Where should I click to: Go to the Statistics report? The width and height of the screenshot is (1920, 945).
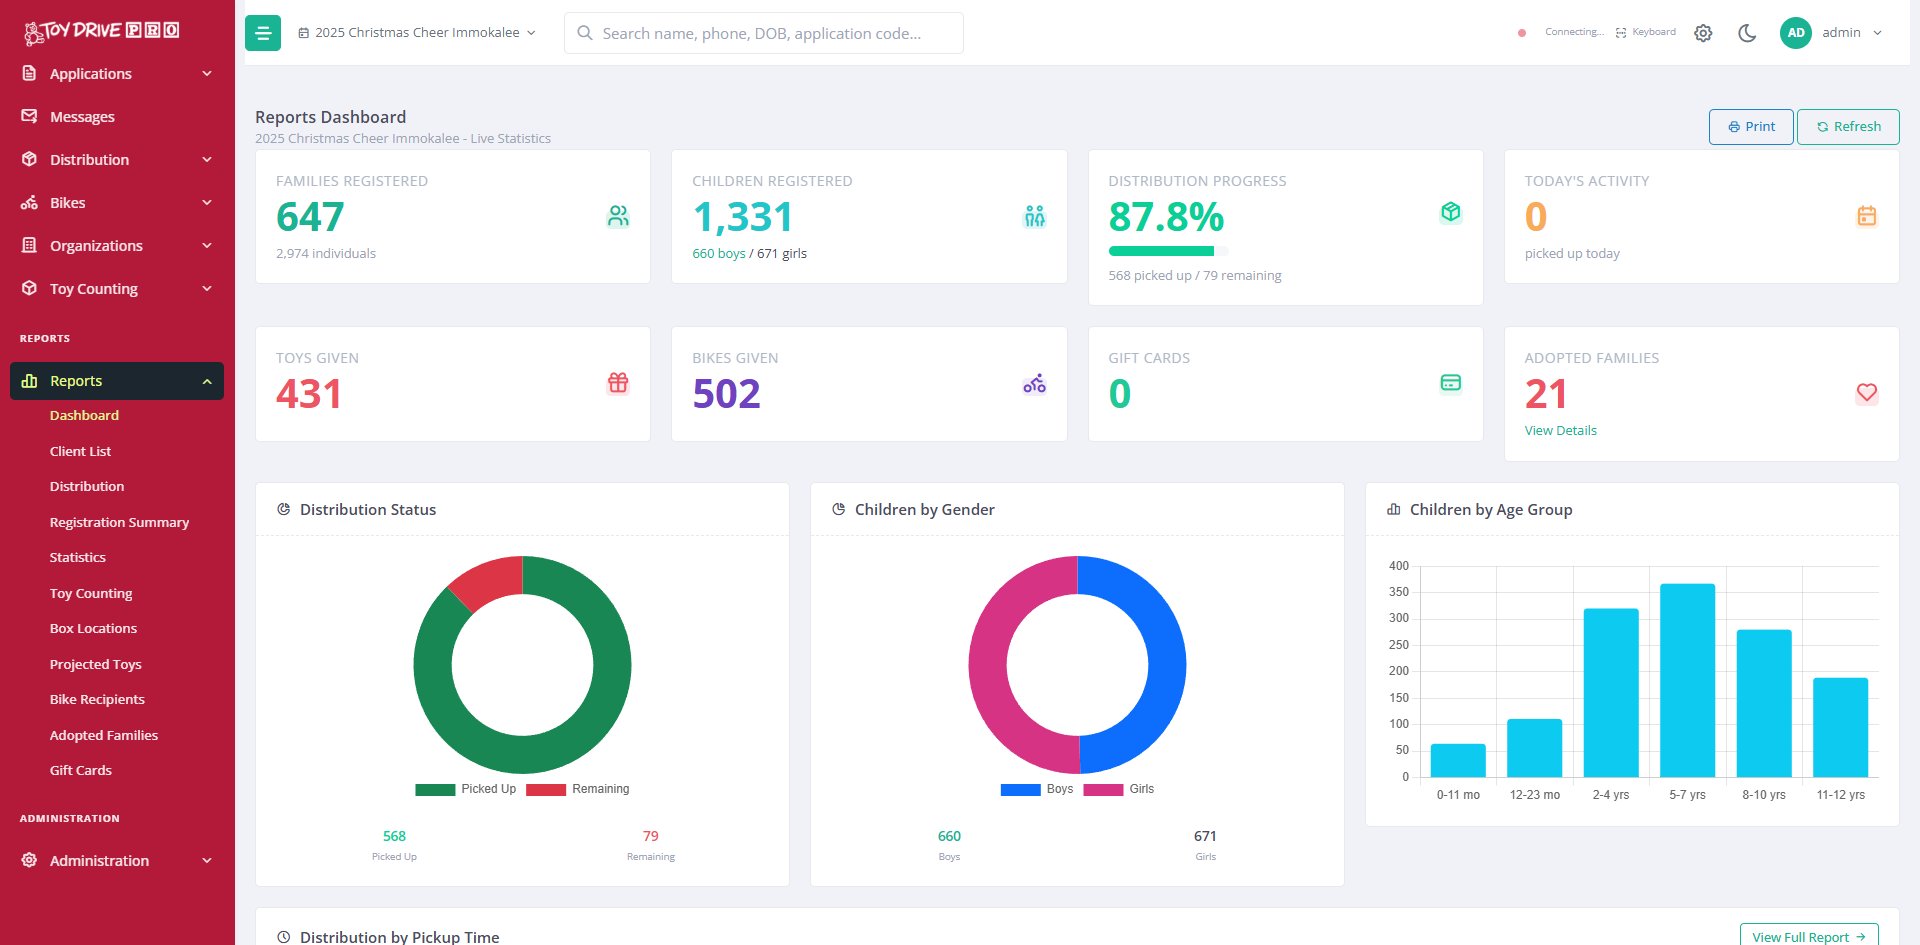tap(77, 557)
